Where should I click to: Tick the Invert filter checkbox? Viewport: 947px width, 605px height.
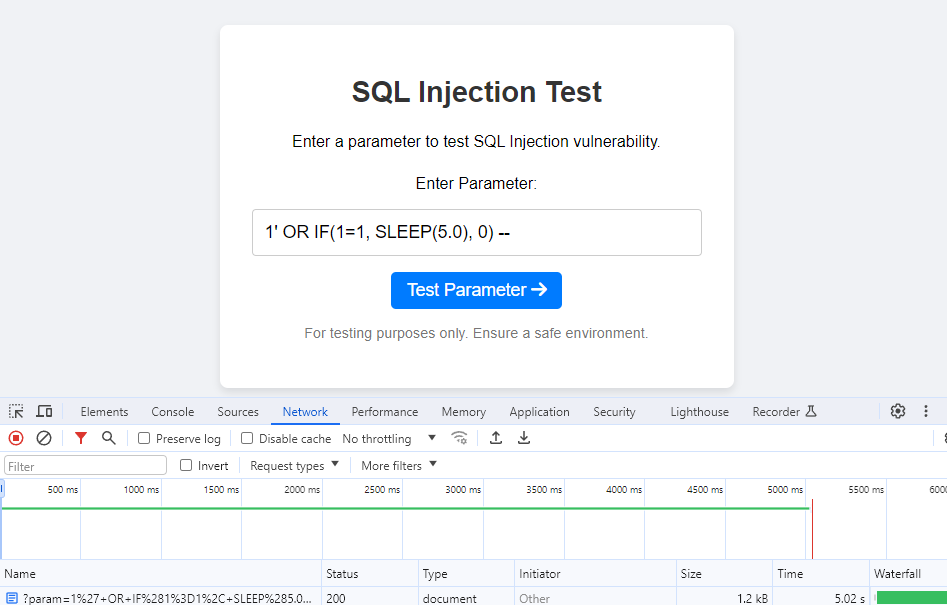pos(186,465)
